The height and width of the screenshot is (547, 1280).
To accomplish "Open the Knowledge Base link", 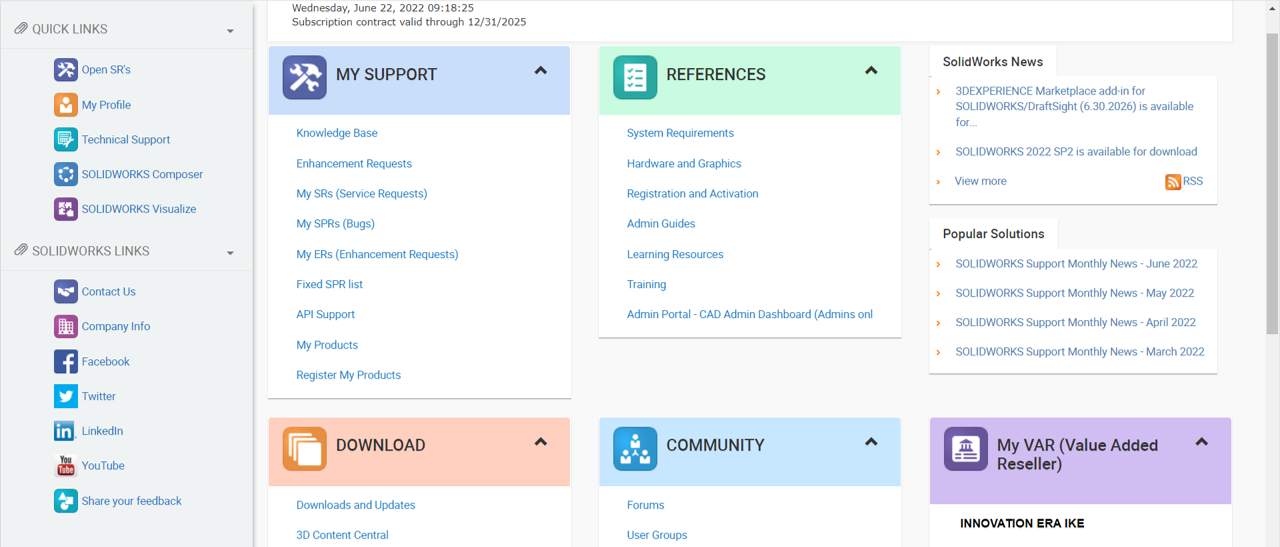I will (336, 133).
